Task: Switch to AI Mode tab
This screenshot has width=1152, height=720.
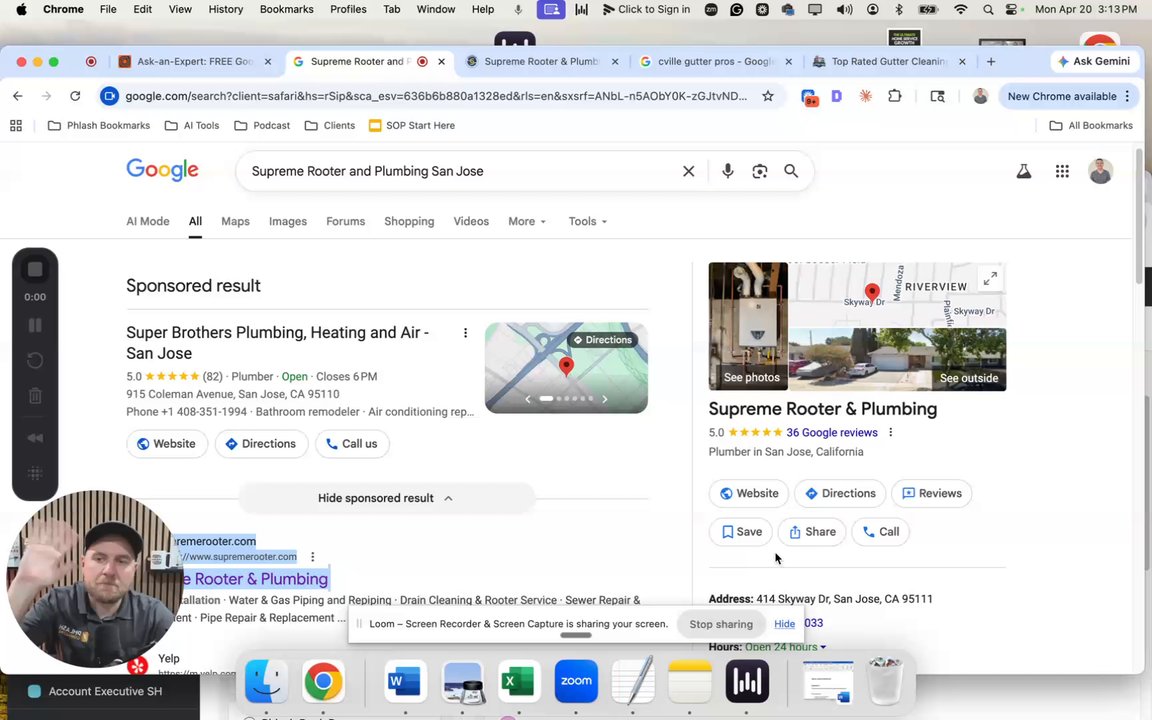Action: pyautogui.click(x=148, y=221)
